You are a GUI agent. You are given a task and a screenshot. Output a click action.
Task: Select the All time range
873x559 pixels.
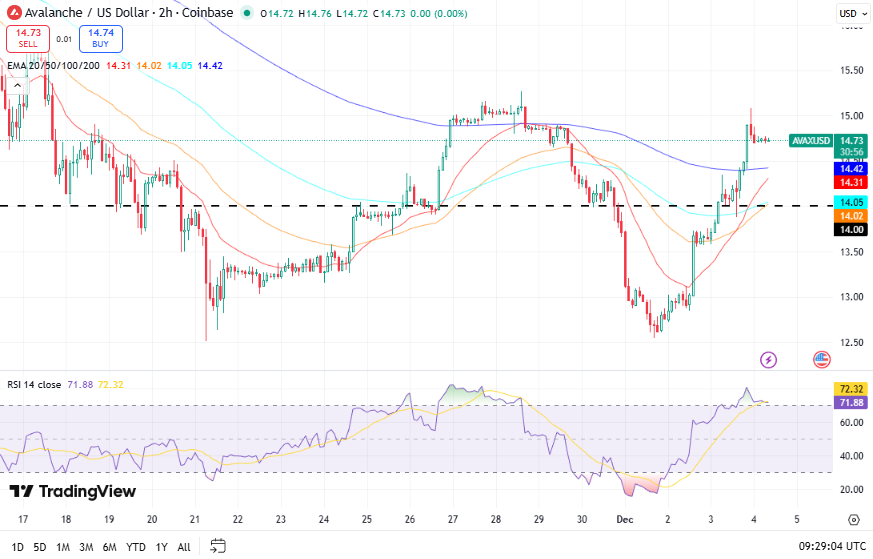click(184, 547)
